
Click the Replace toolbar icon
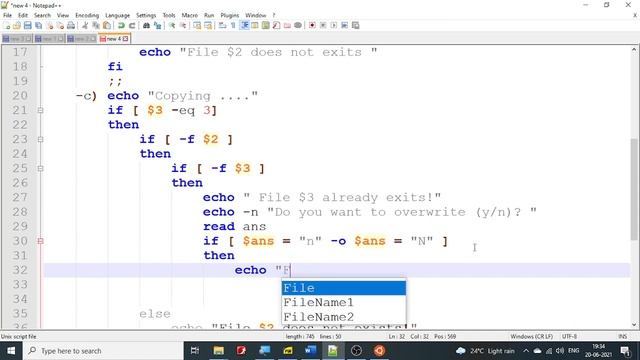pyautogui.click(x=158, y=25)
